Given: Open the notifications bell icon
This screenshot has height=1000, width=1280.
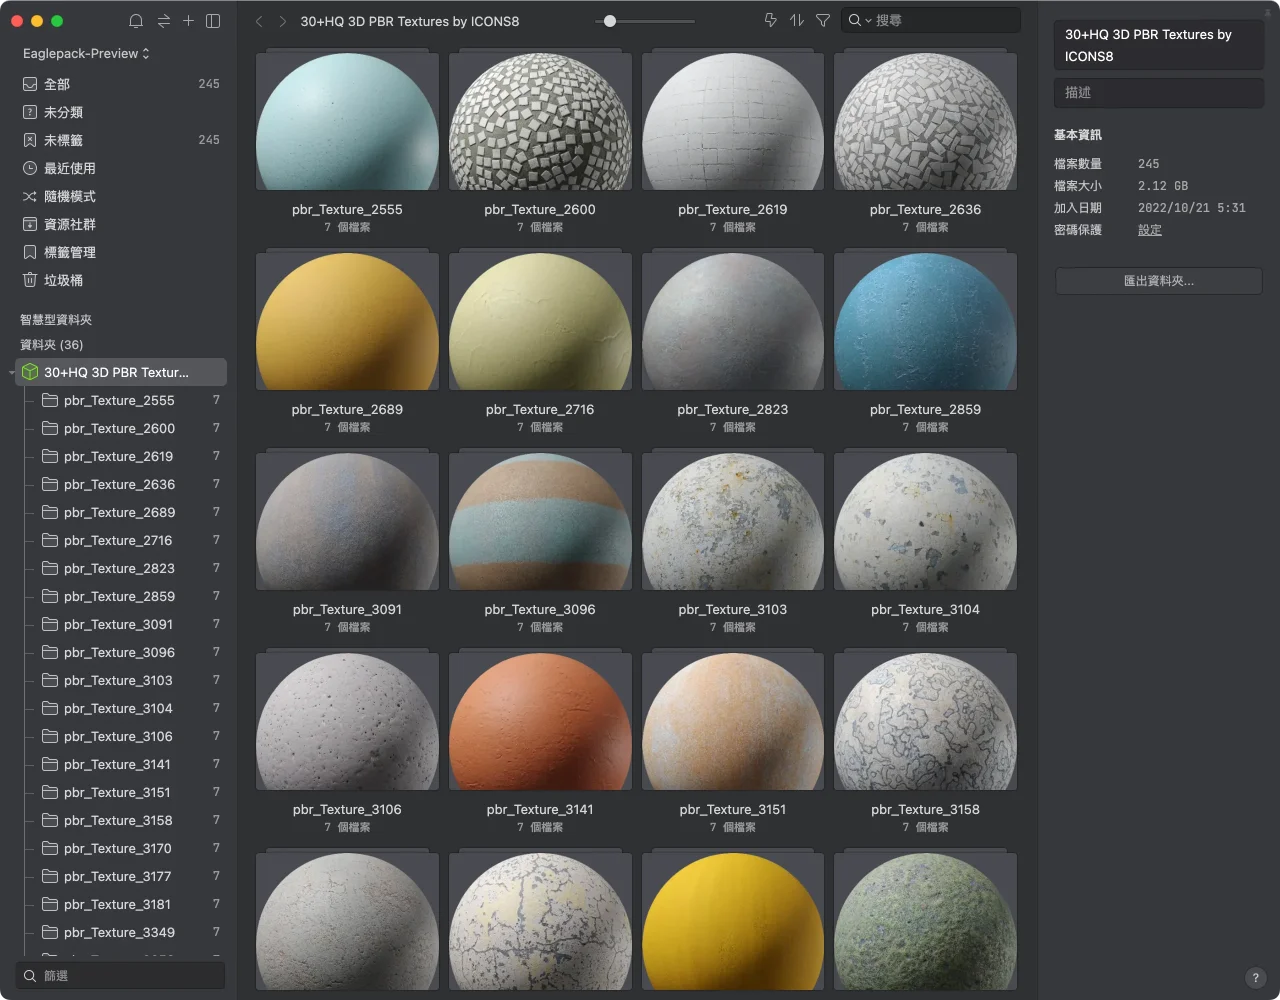Looking at the screenshot, I should click(x=136, y=21).
